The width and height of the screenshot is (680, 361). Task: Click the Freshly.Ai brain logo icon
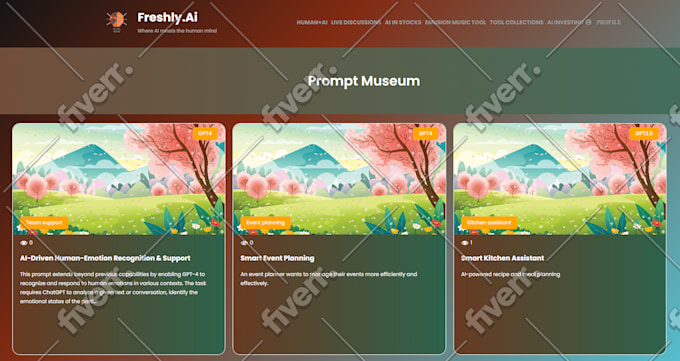116,21
